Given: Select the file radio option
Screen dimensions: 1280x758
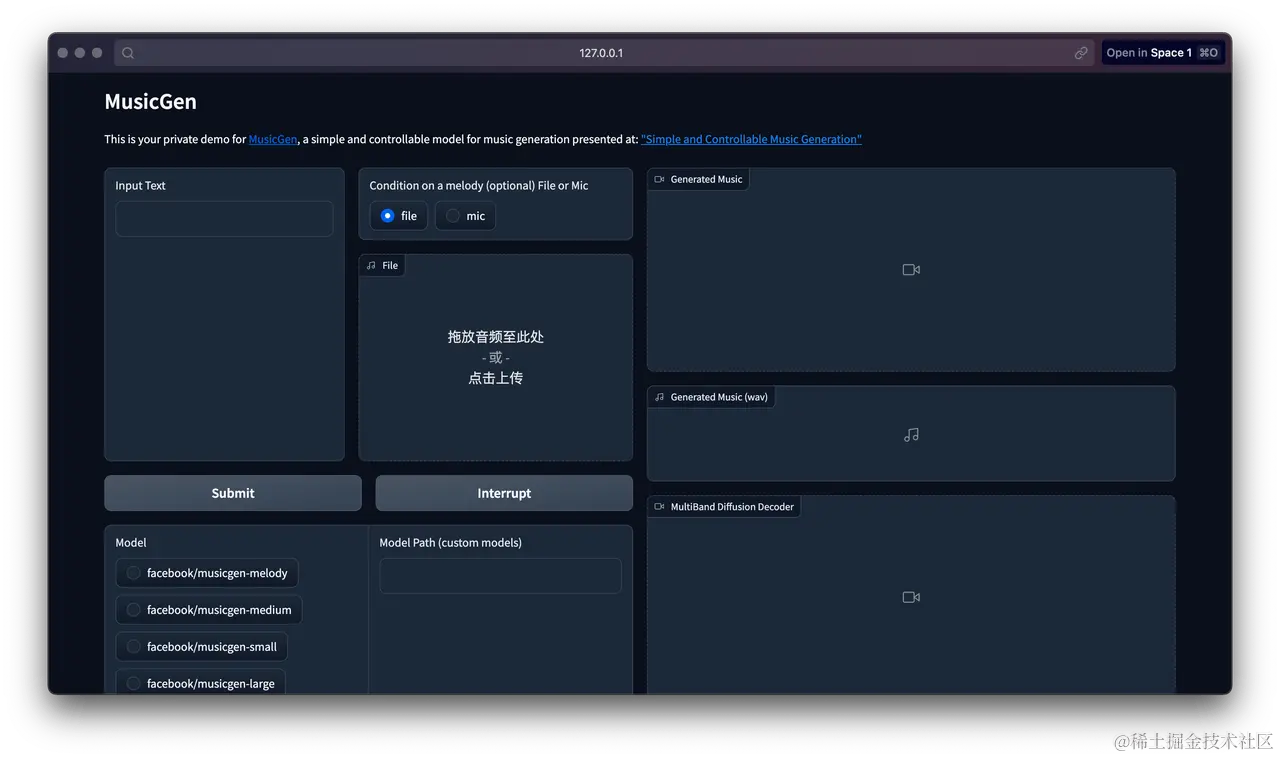Looking at the screenshot, I should tap(399, 216).
